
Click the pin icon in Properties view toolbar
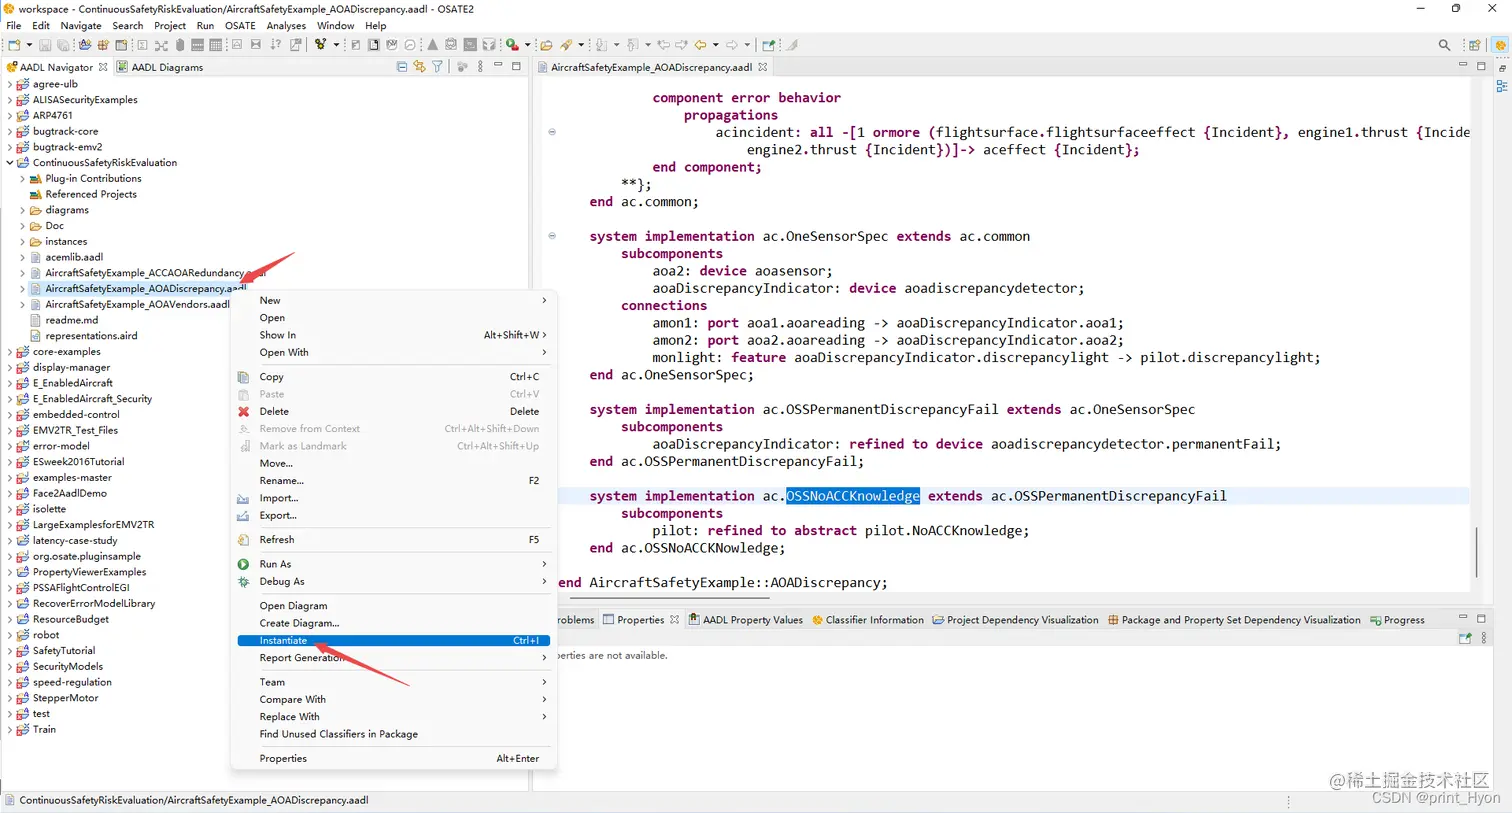pyautogui.click(x=1465, y=638)
